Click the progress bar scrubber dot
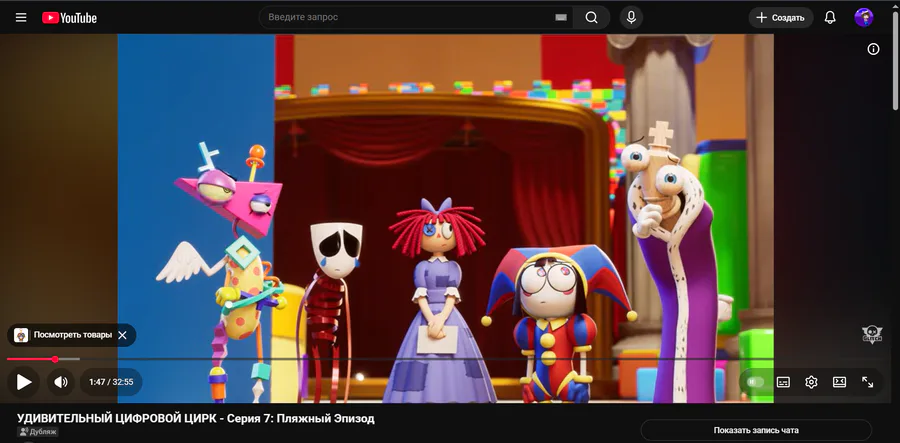Viewport: 900px width, 443px height. tap(55, 359)
